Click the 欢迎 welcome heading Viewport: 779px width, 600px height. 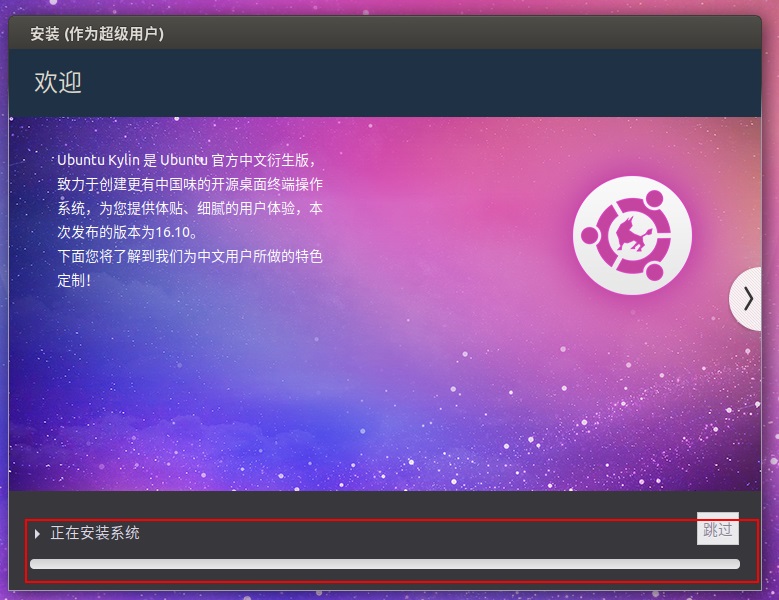[58, 83]
